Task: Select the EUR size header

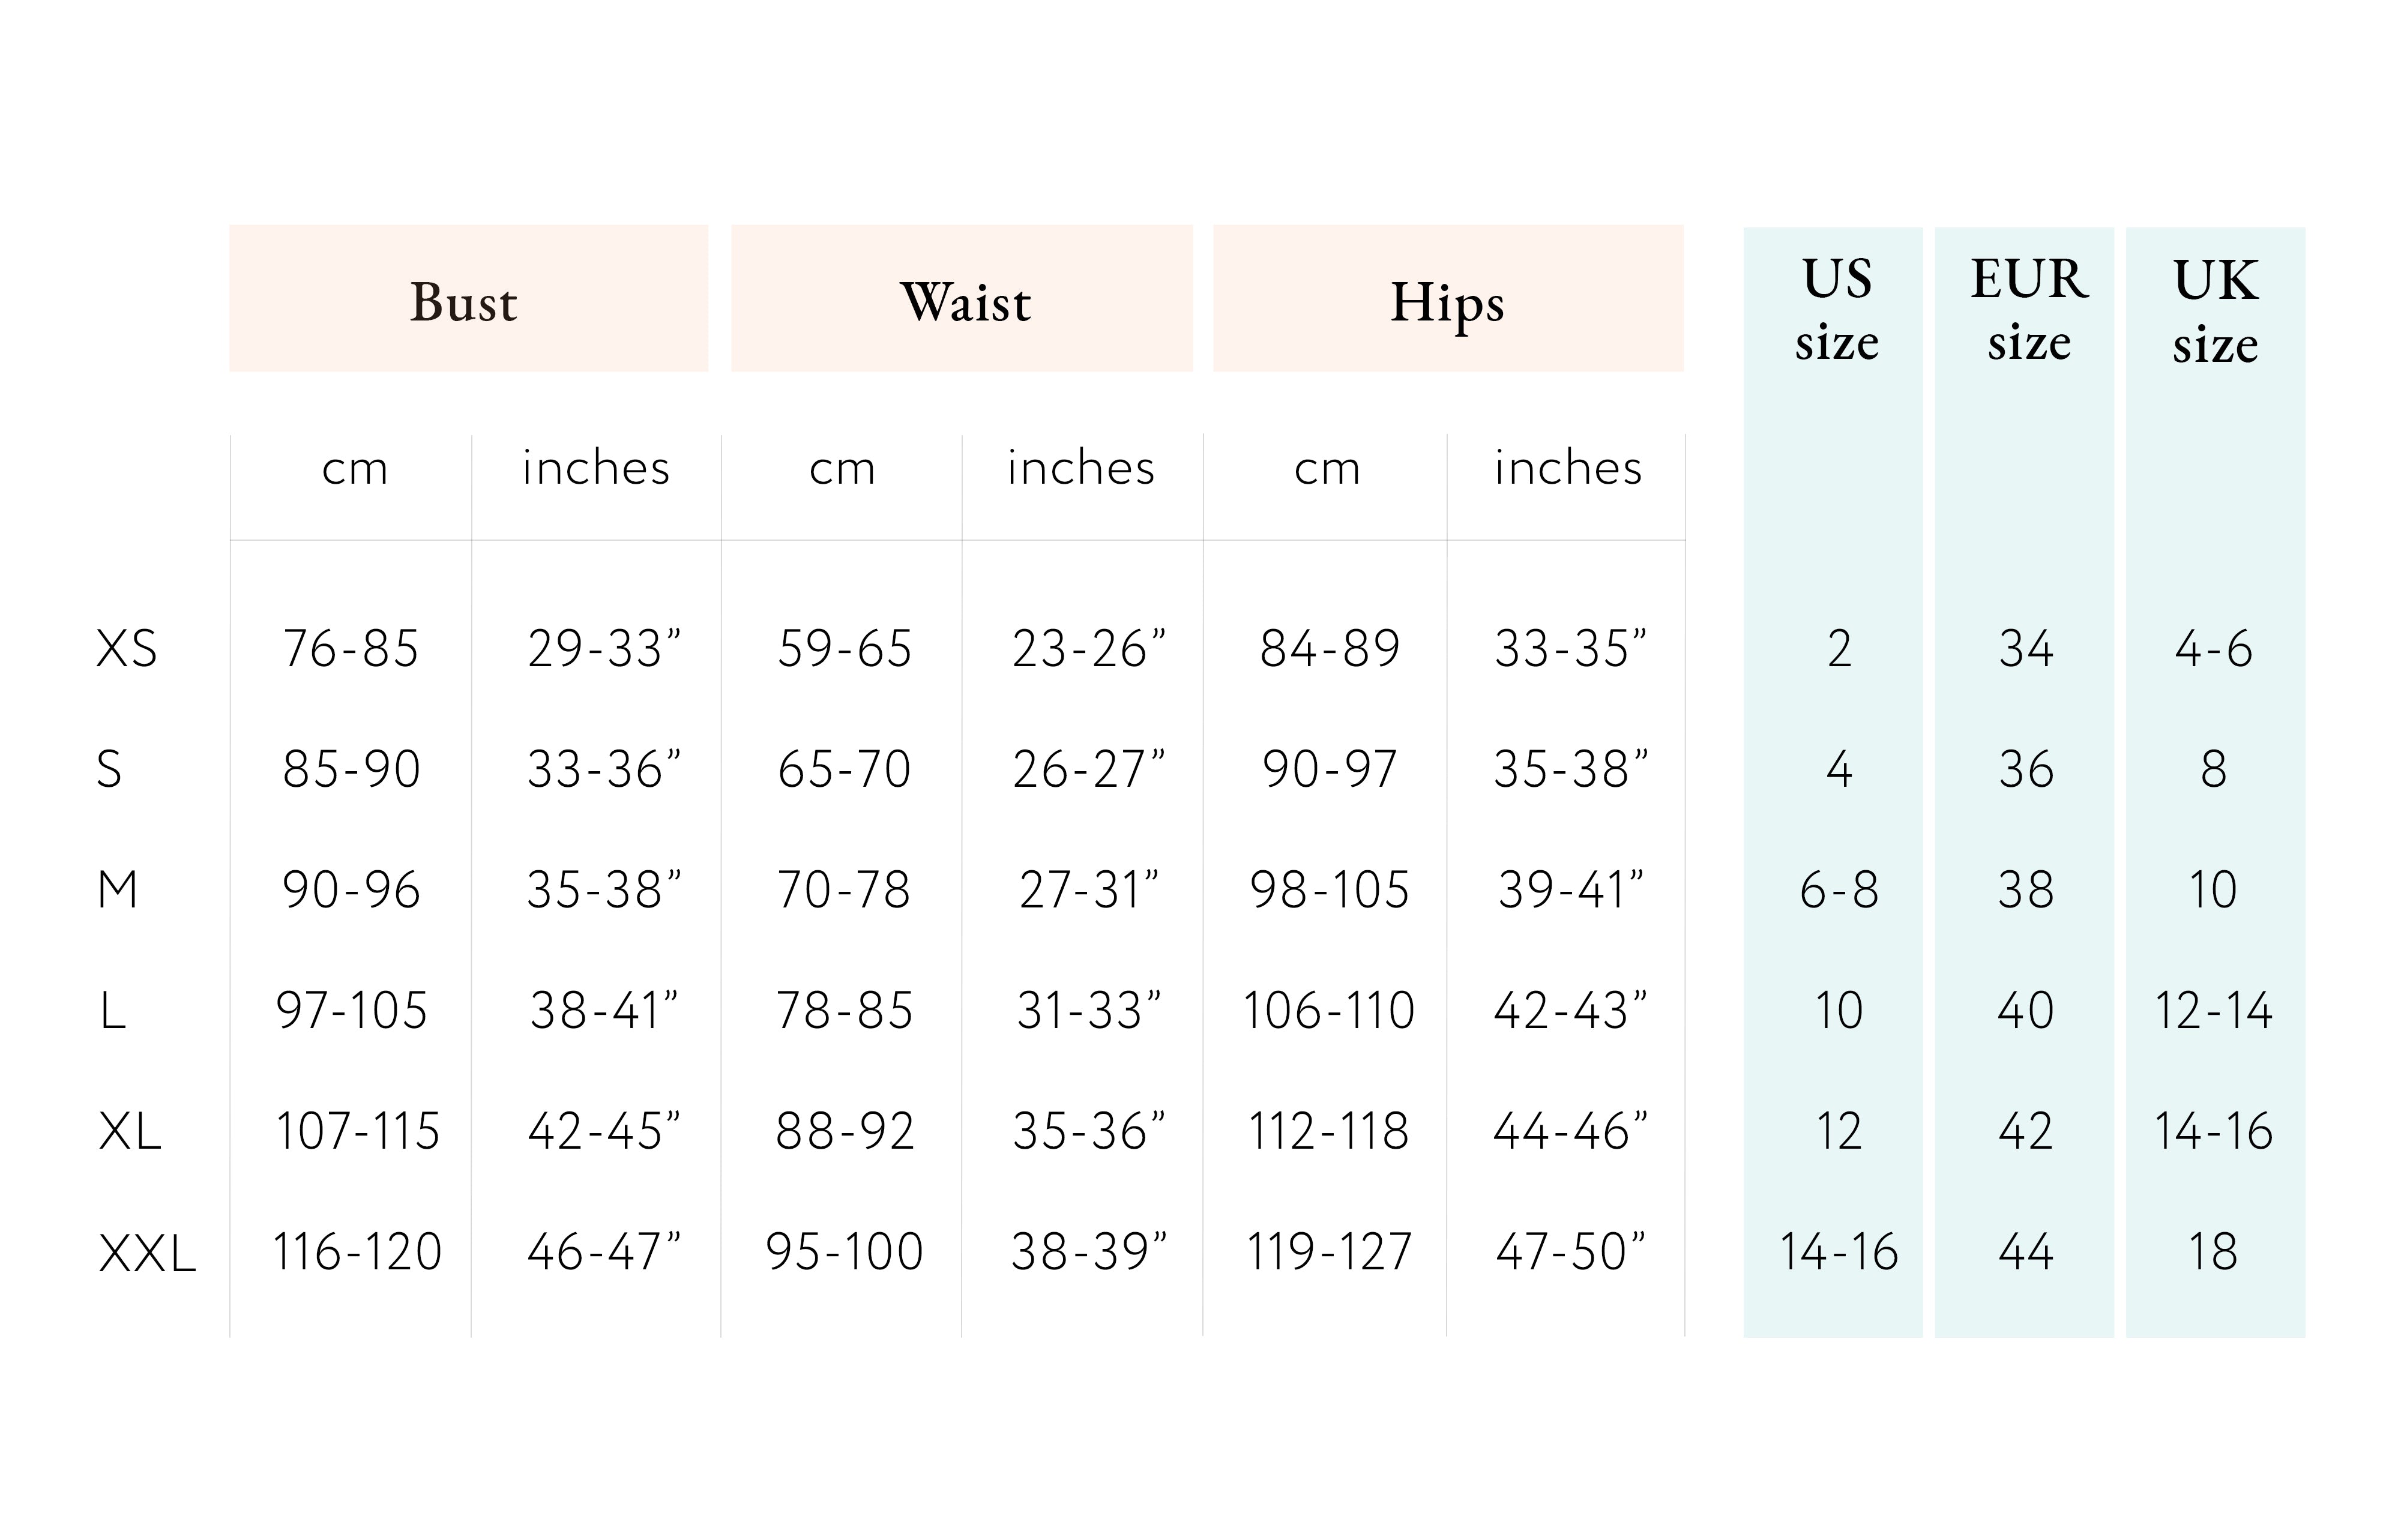Action: point(2028,309)
